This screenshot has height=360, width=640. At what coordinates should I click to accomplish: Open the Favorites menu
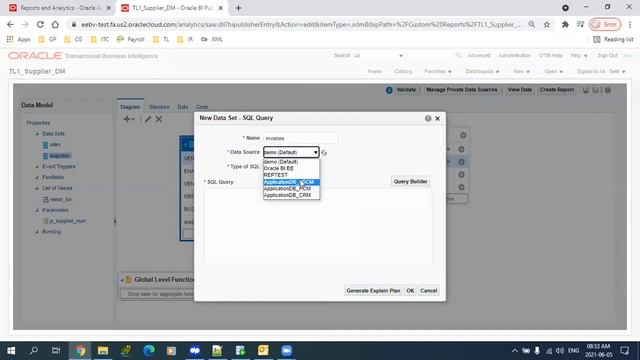(x=438, y=71)
